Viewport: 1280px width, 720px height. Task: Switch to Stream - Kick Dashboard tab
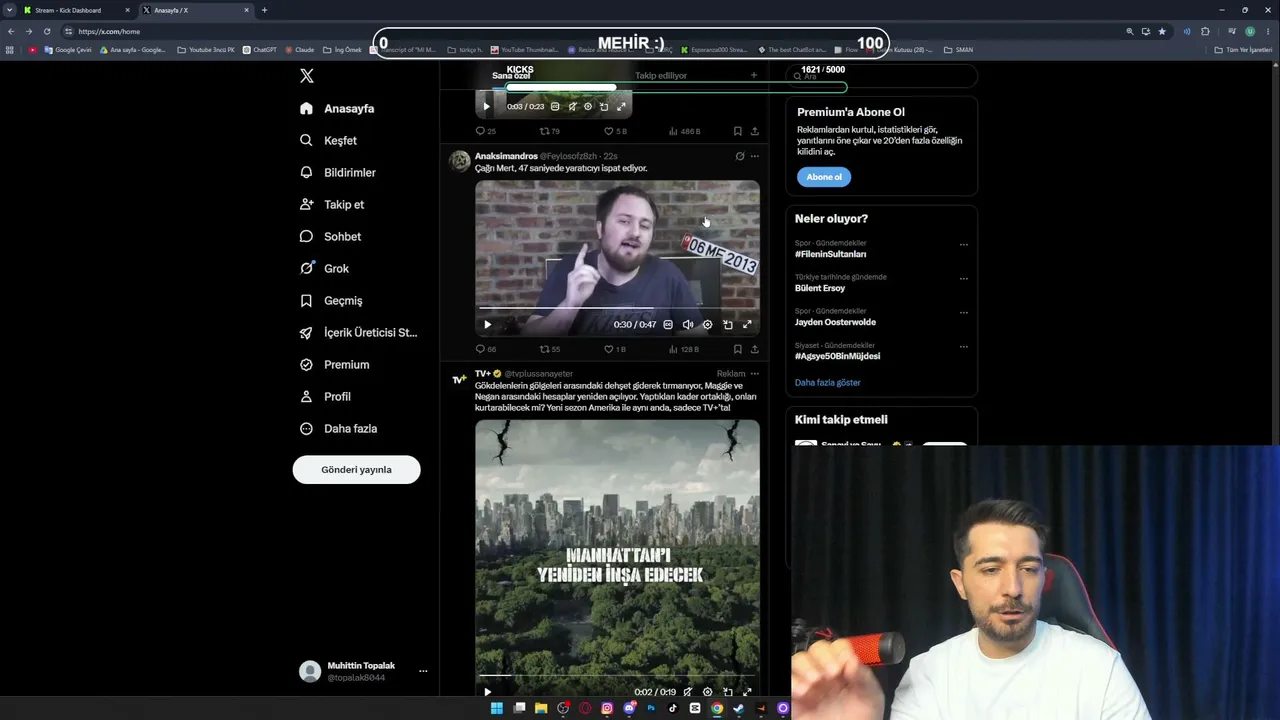click(x=76, y=10)
